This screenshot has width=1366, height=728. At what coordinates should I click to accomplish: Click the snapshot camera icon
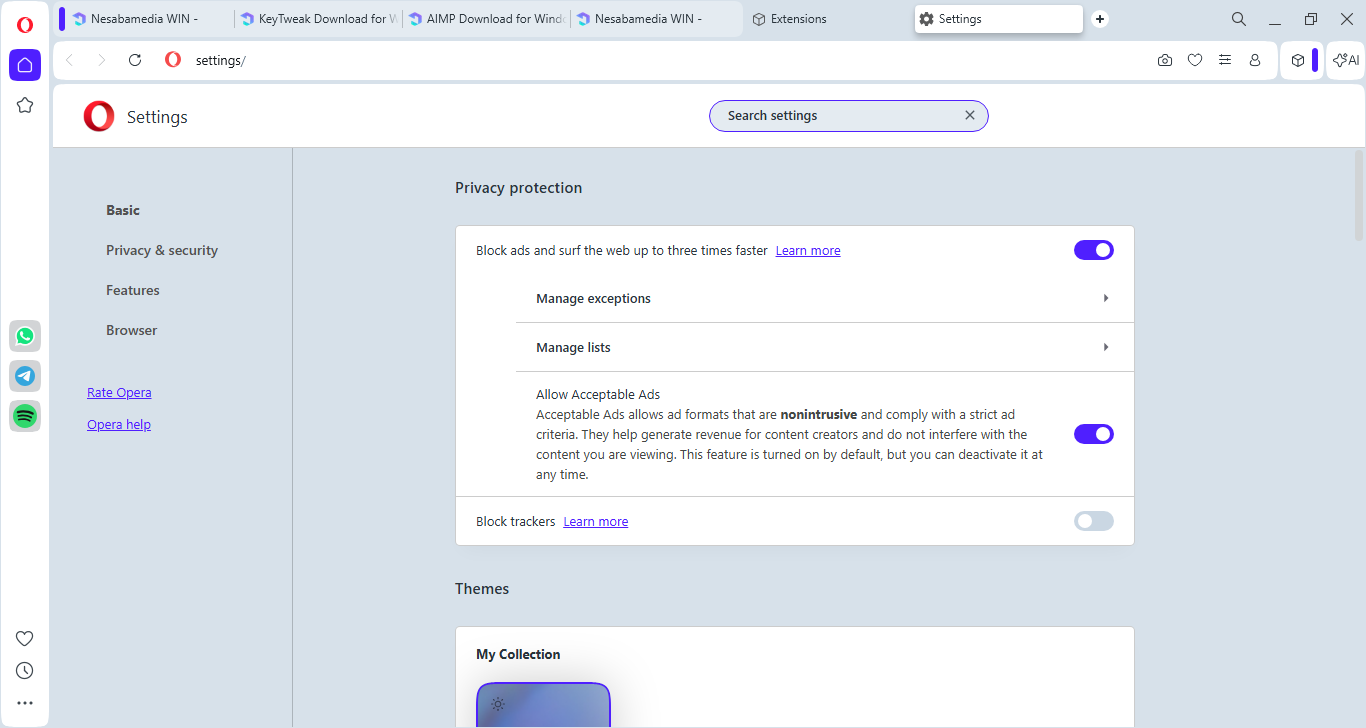tap(1165, 60)
